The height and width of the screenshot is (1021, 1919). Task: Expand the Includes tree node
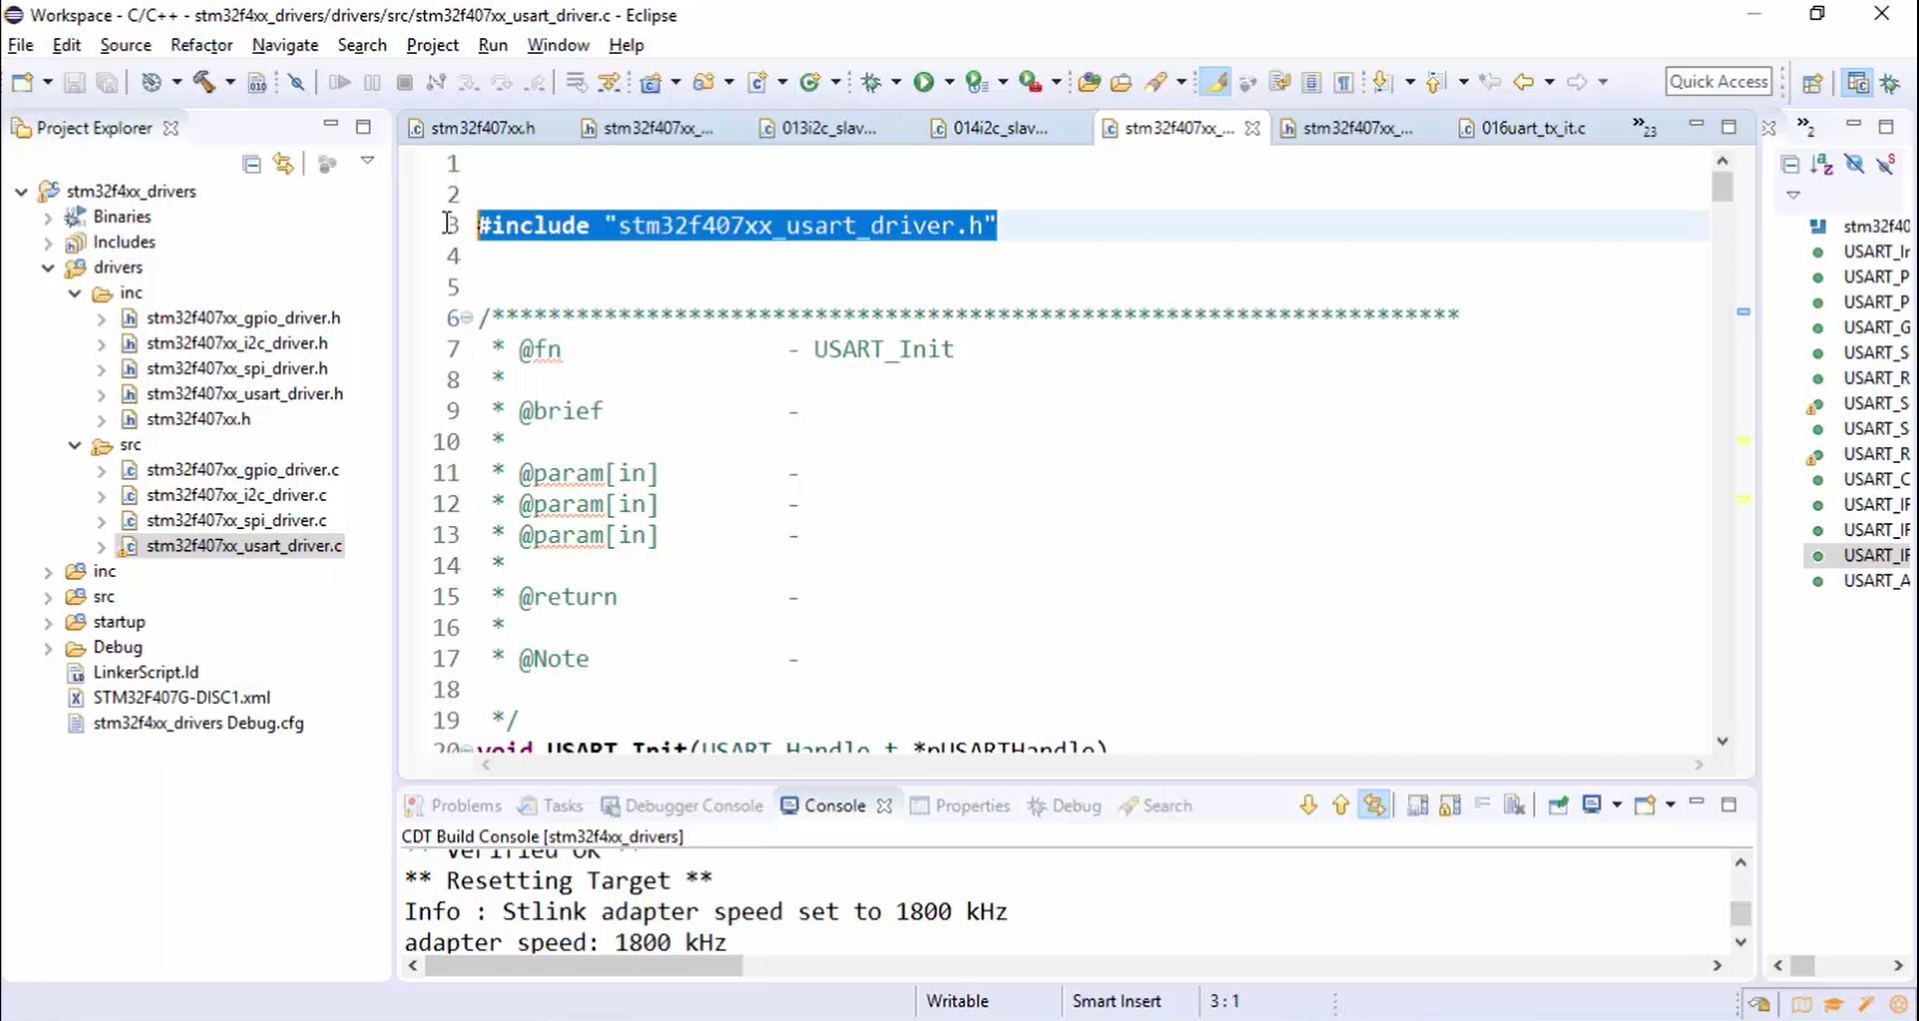pos(48,242)
